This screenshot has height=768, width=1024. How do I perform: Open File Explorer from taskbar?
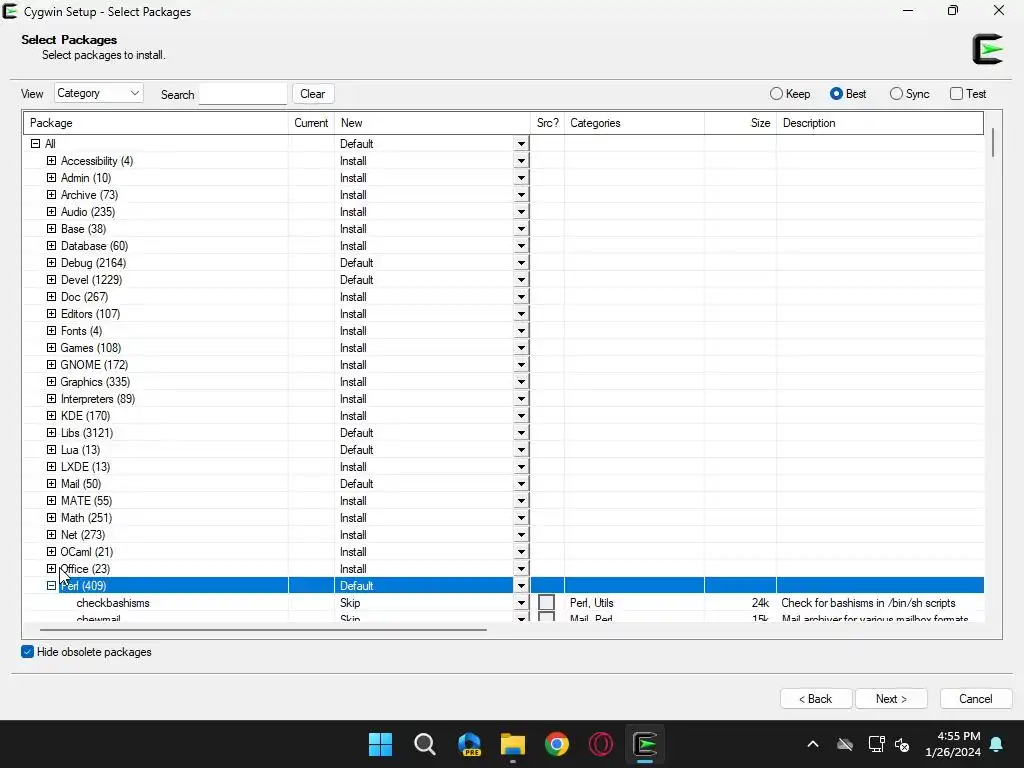tap(513, 744)
